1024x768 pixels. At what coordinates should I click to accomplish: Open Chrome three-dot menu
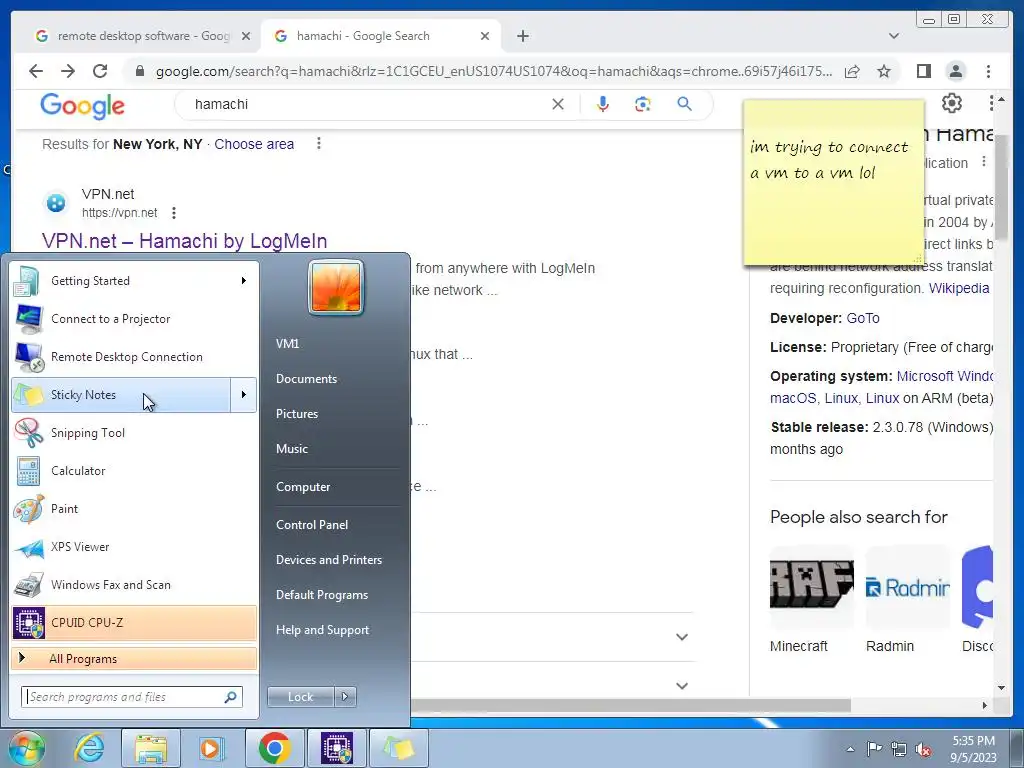coord(988,71)
